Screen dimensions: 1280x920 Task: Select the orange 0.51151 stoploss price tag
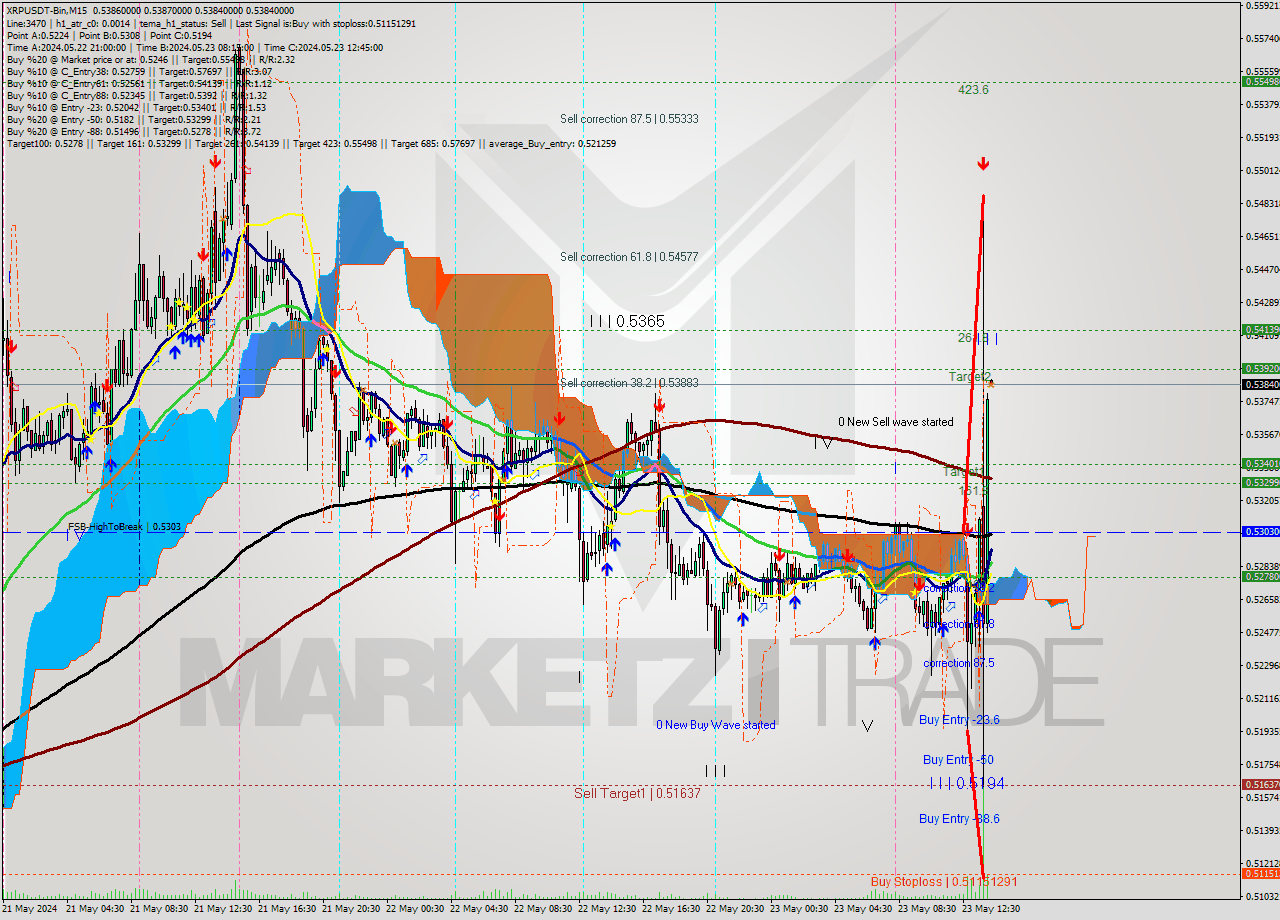(x=1260, y=873)
